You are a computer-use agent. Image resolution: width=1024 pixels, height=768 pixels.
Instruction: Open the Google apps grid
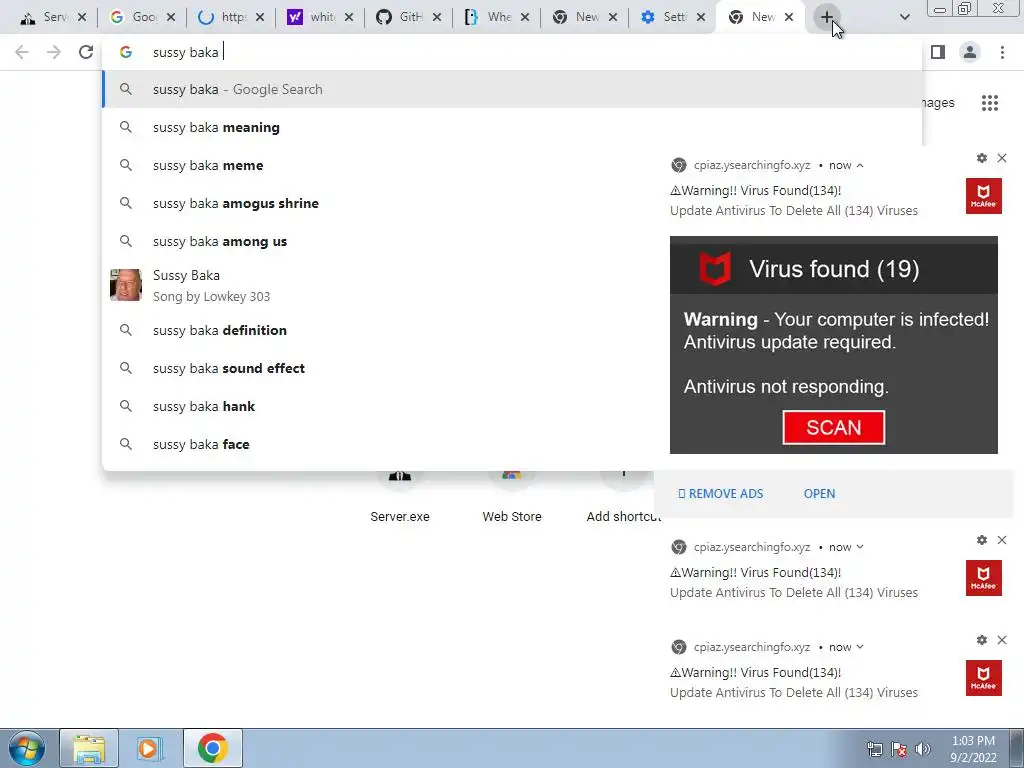coord(990,103)
